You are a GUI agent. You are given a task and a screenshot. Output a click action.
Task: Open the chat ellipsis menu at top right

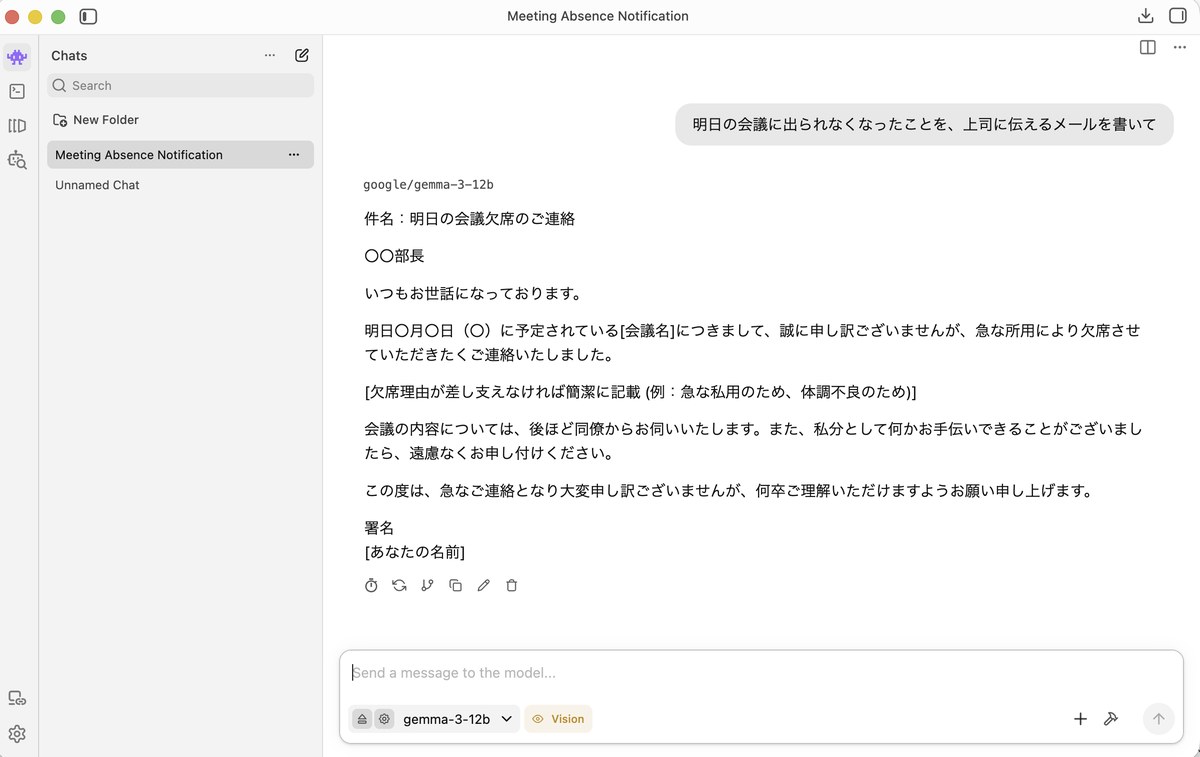coord(1179,47)
